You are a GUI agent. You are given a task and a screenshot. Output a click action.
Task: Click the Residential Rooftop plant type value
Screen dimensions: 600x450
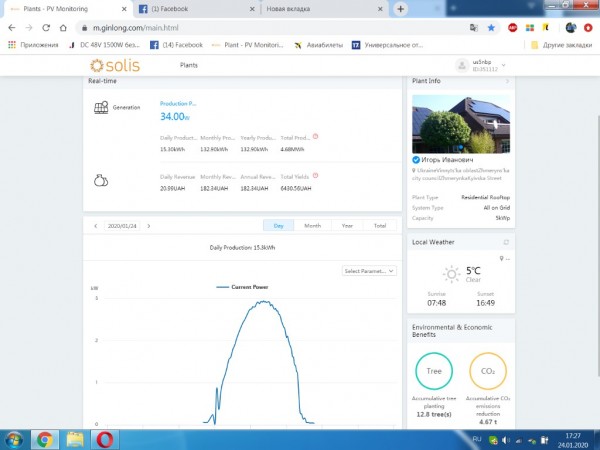click(x=486, y=197)
